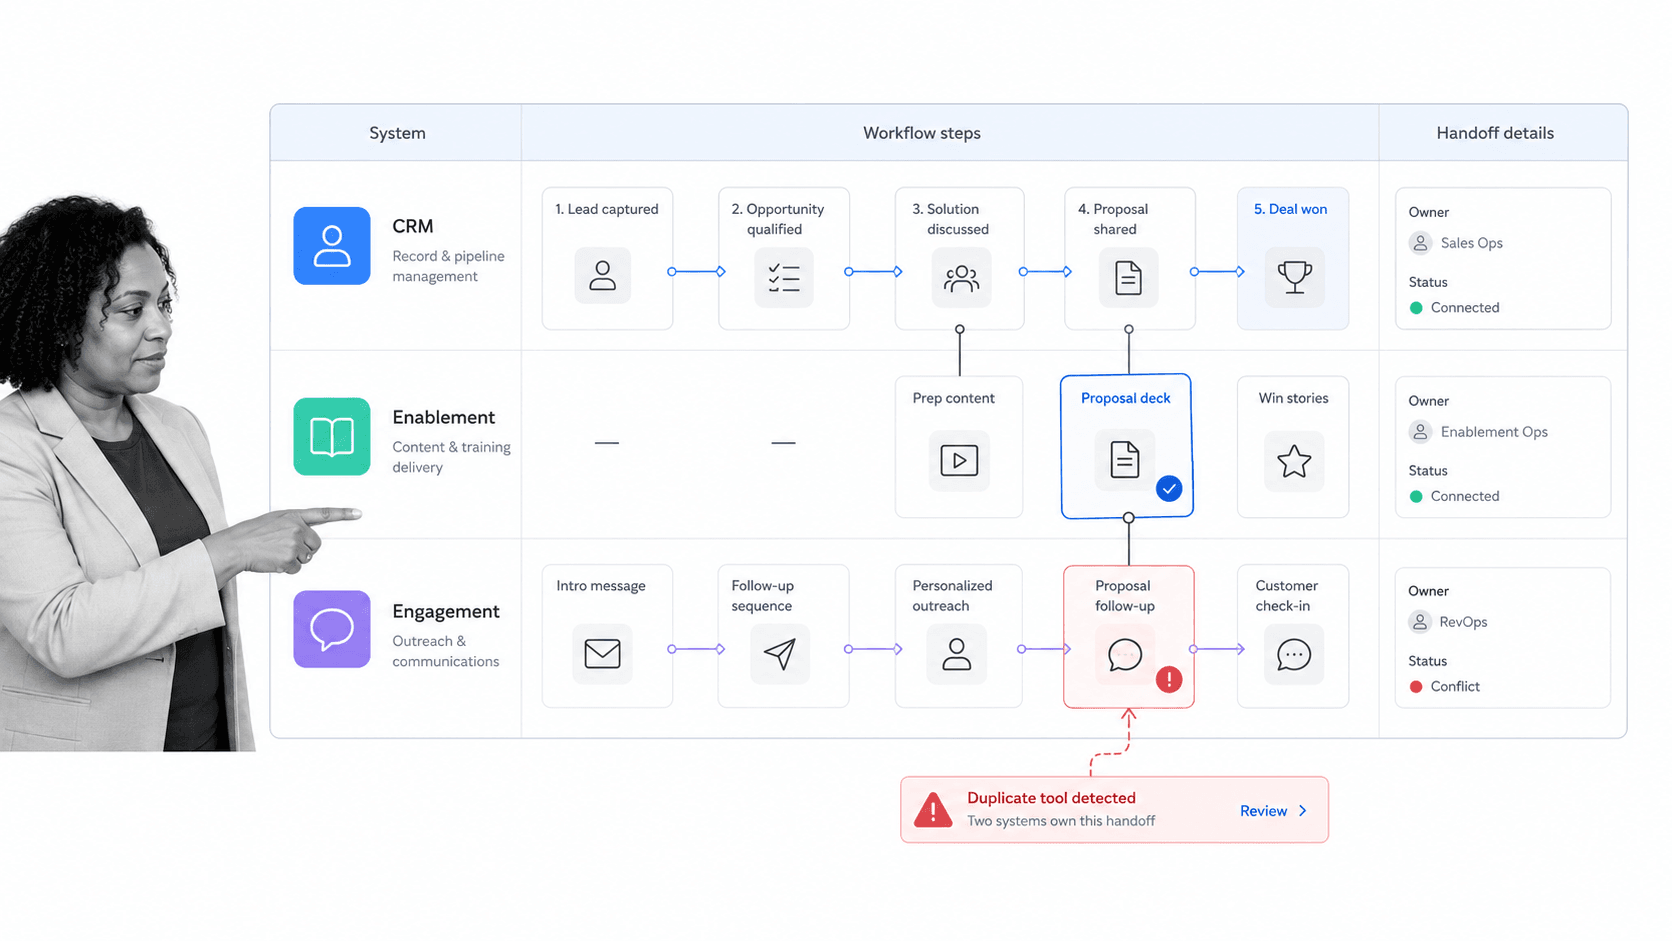The height and width of the screenshot is (941, 1672).
Task: Click the Follow-up sequence paper plane icon
Action: (x=779, y=654)
